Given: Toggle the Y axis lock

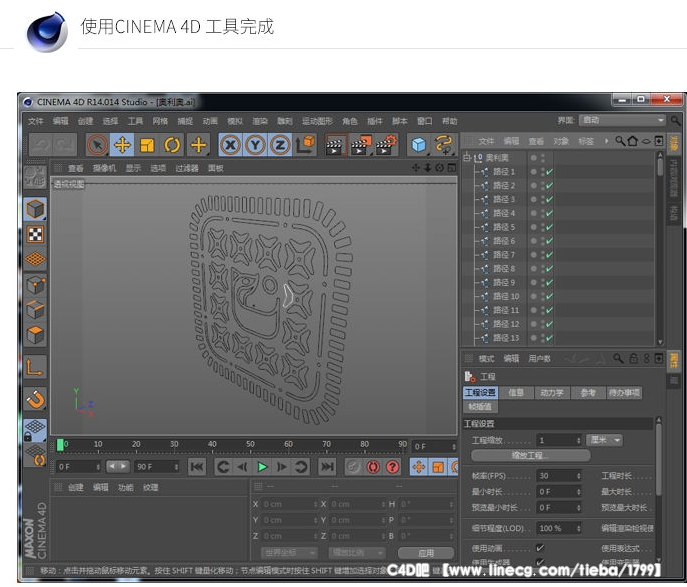Looking at the screenshot, I should click(255, 145).
